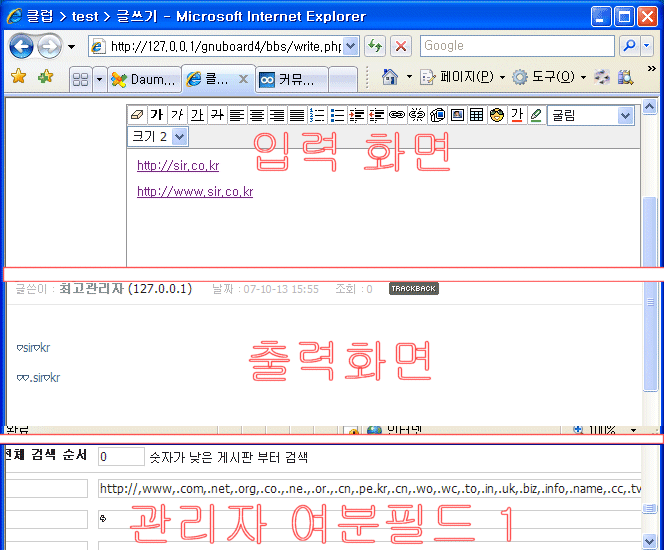The image size is (664, 550).
Task: Open the 굴림 font dropdown
Action: tap(625, 116)
